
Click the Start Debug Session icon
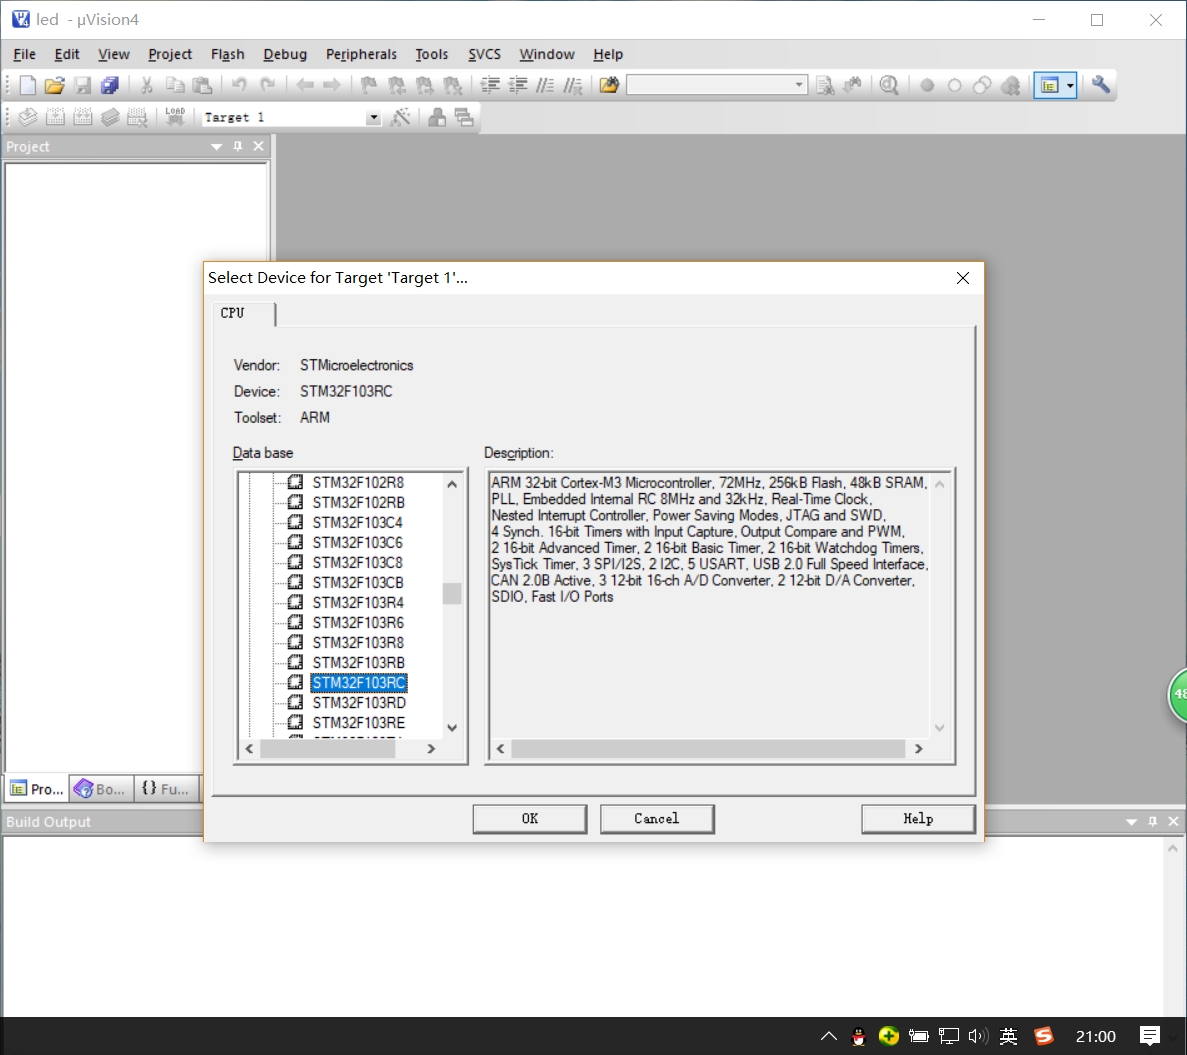point(889,85)
